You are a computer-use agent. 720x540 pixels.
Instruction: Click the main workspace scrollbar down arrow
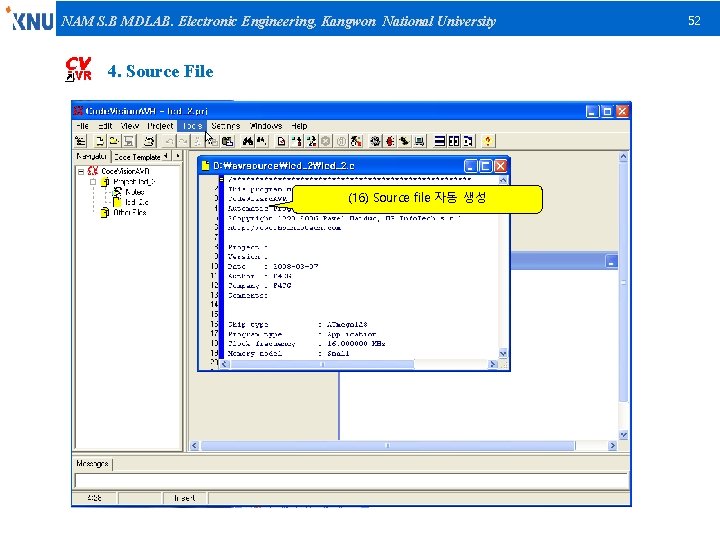click(623, 434)
